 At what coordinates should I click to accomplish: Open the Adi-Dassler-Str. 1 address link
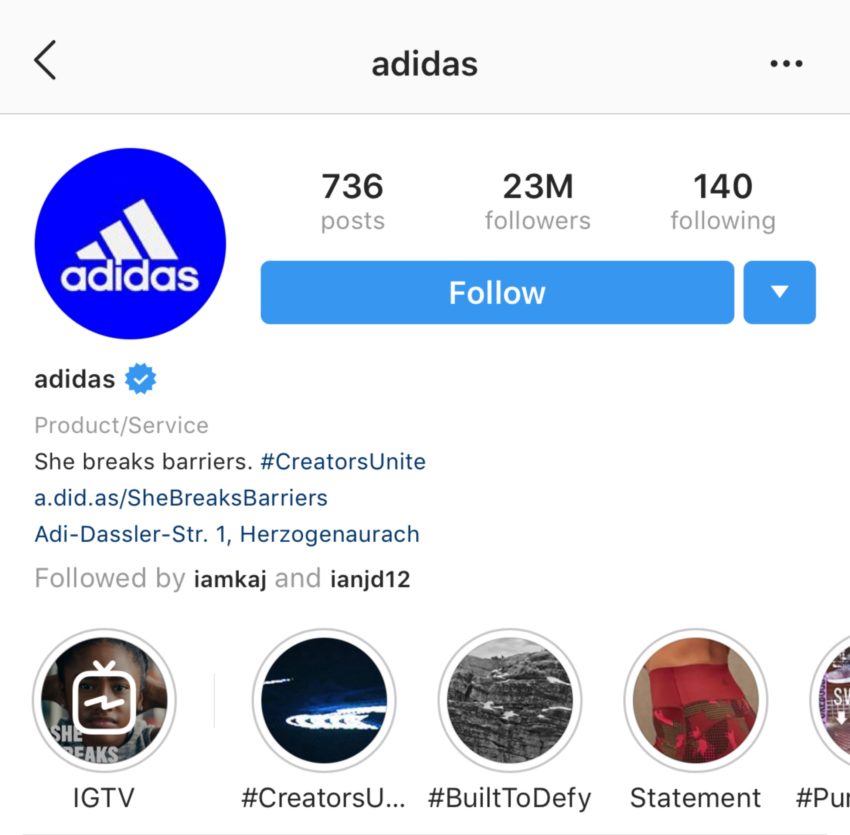click(x=227, y=533)
